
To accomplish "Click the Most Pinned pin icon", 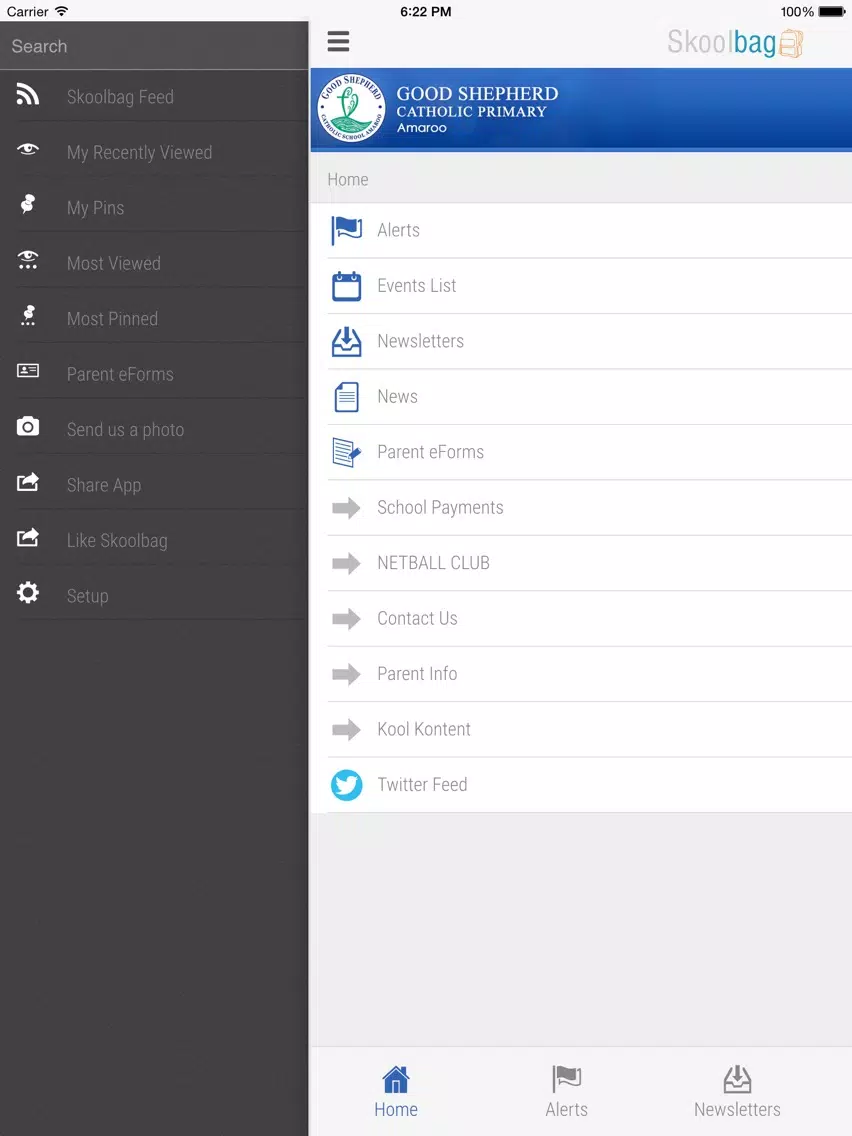I will [x=28, y=315].
